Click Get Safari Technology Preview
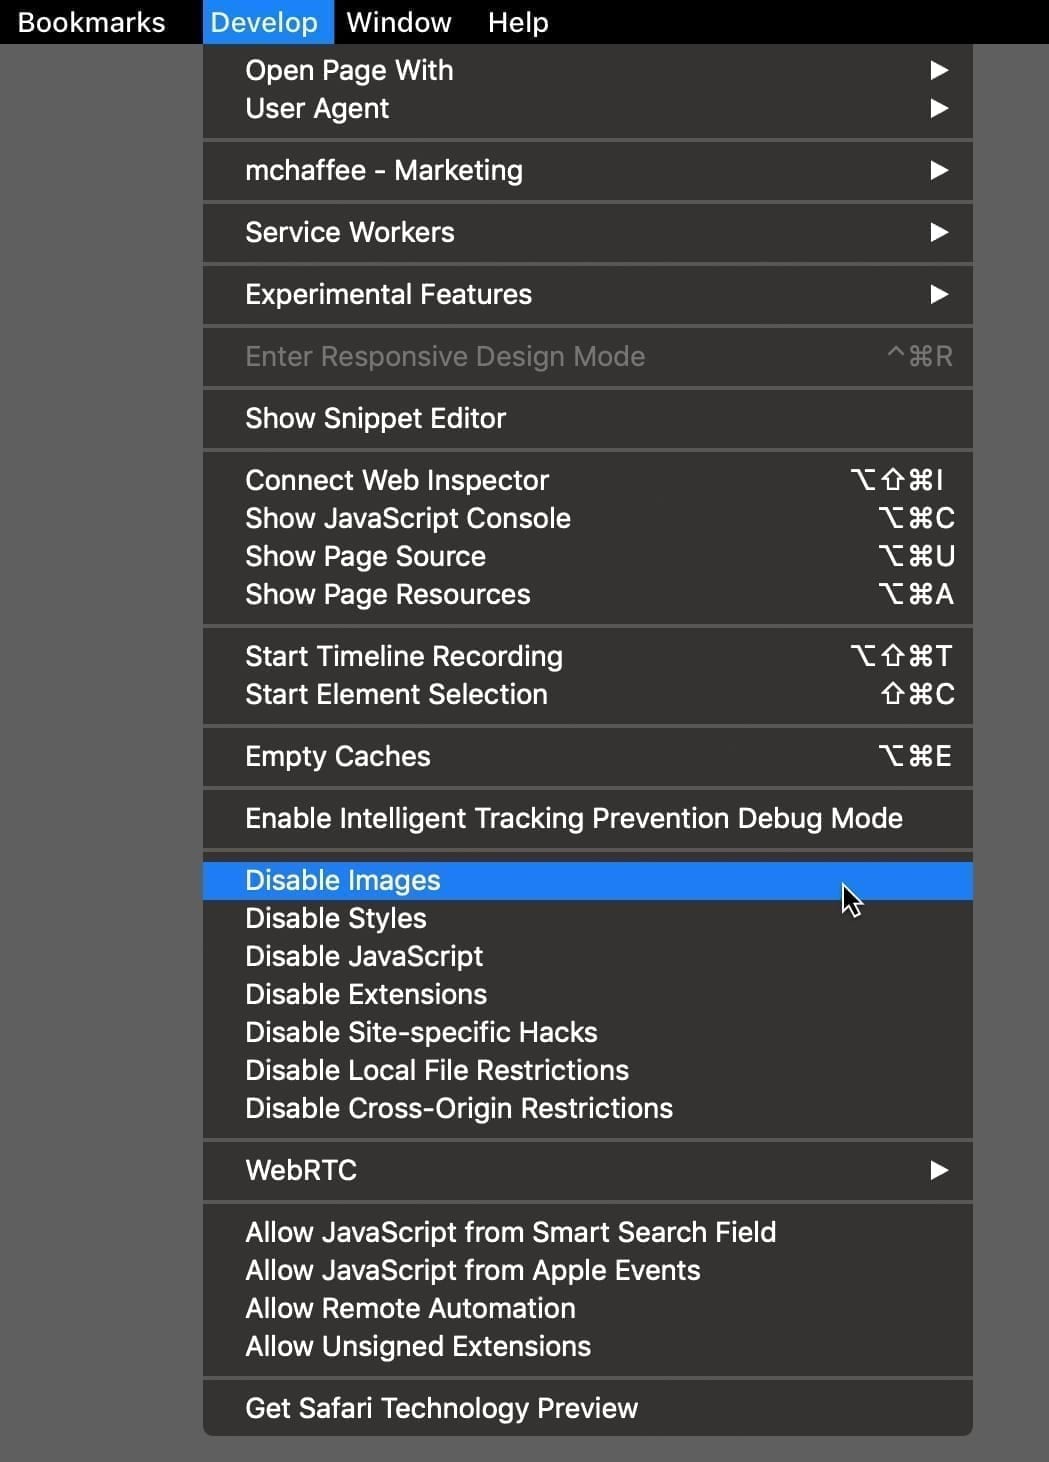The height and width of the screenshot is (1462, 1049). [441, 1408]
